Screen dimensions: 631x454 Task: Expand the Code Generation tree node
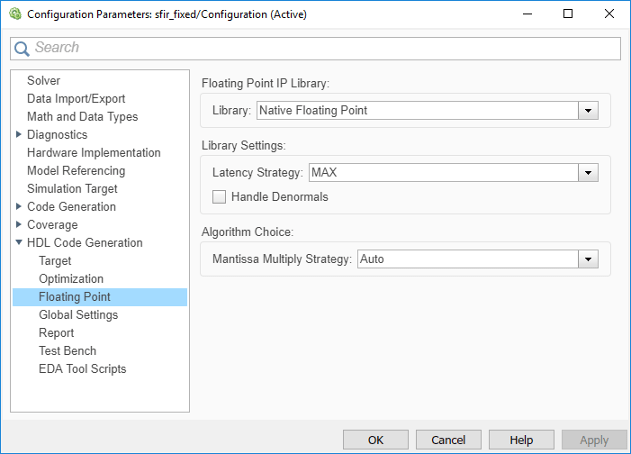tap(19, 207)
